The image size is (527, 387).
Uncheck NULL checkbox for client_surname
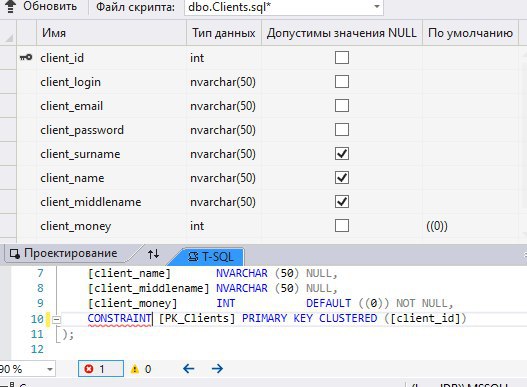[342, 154]
